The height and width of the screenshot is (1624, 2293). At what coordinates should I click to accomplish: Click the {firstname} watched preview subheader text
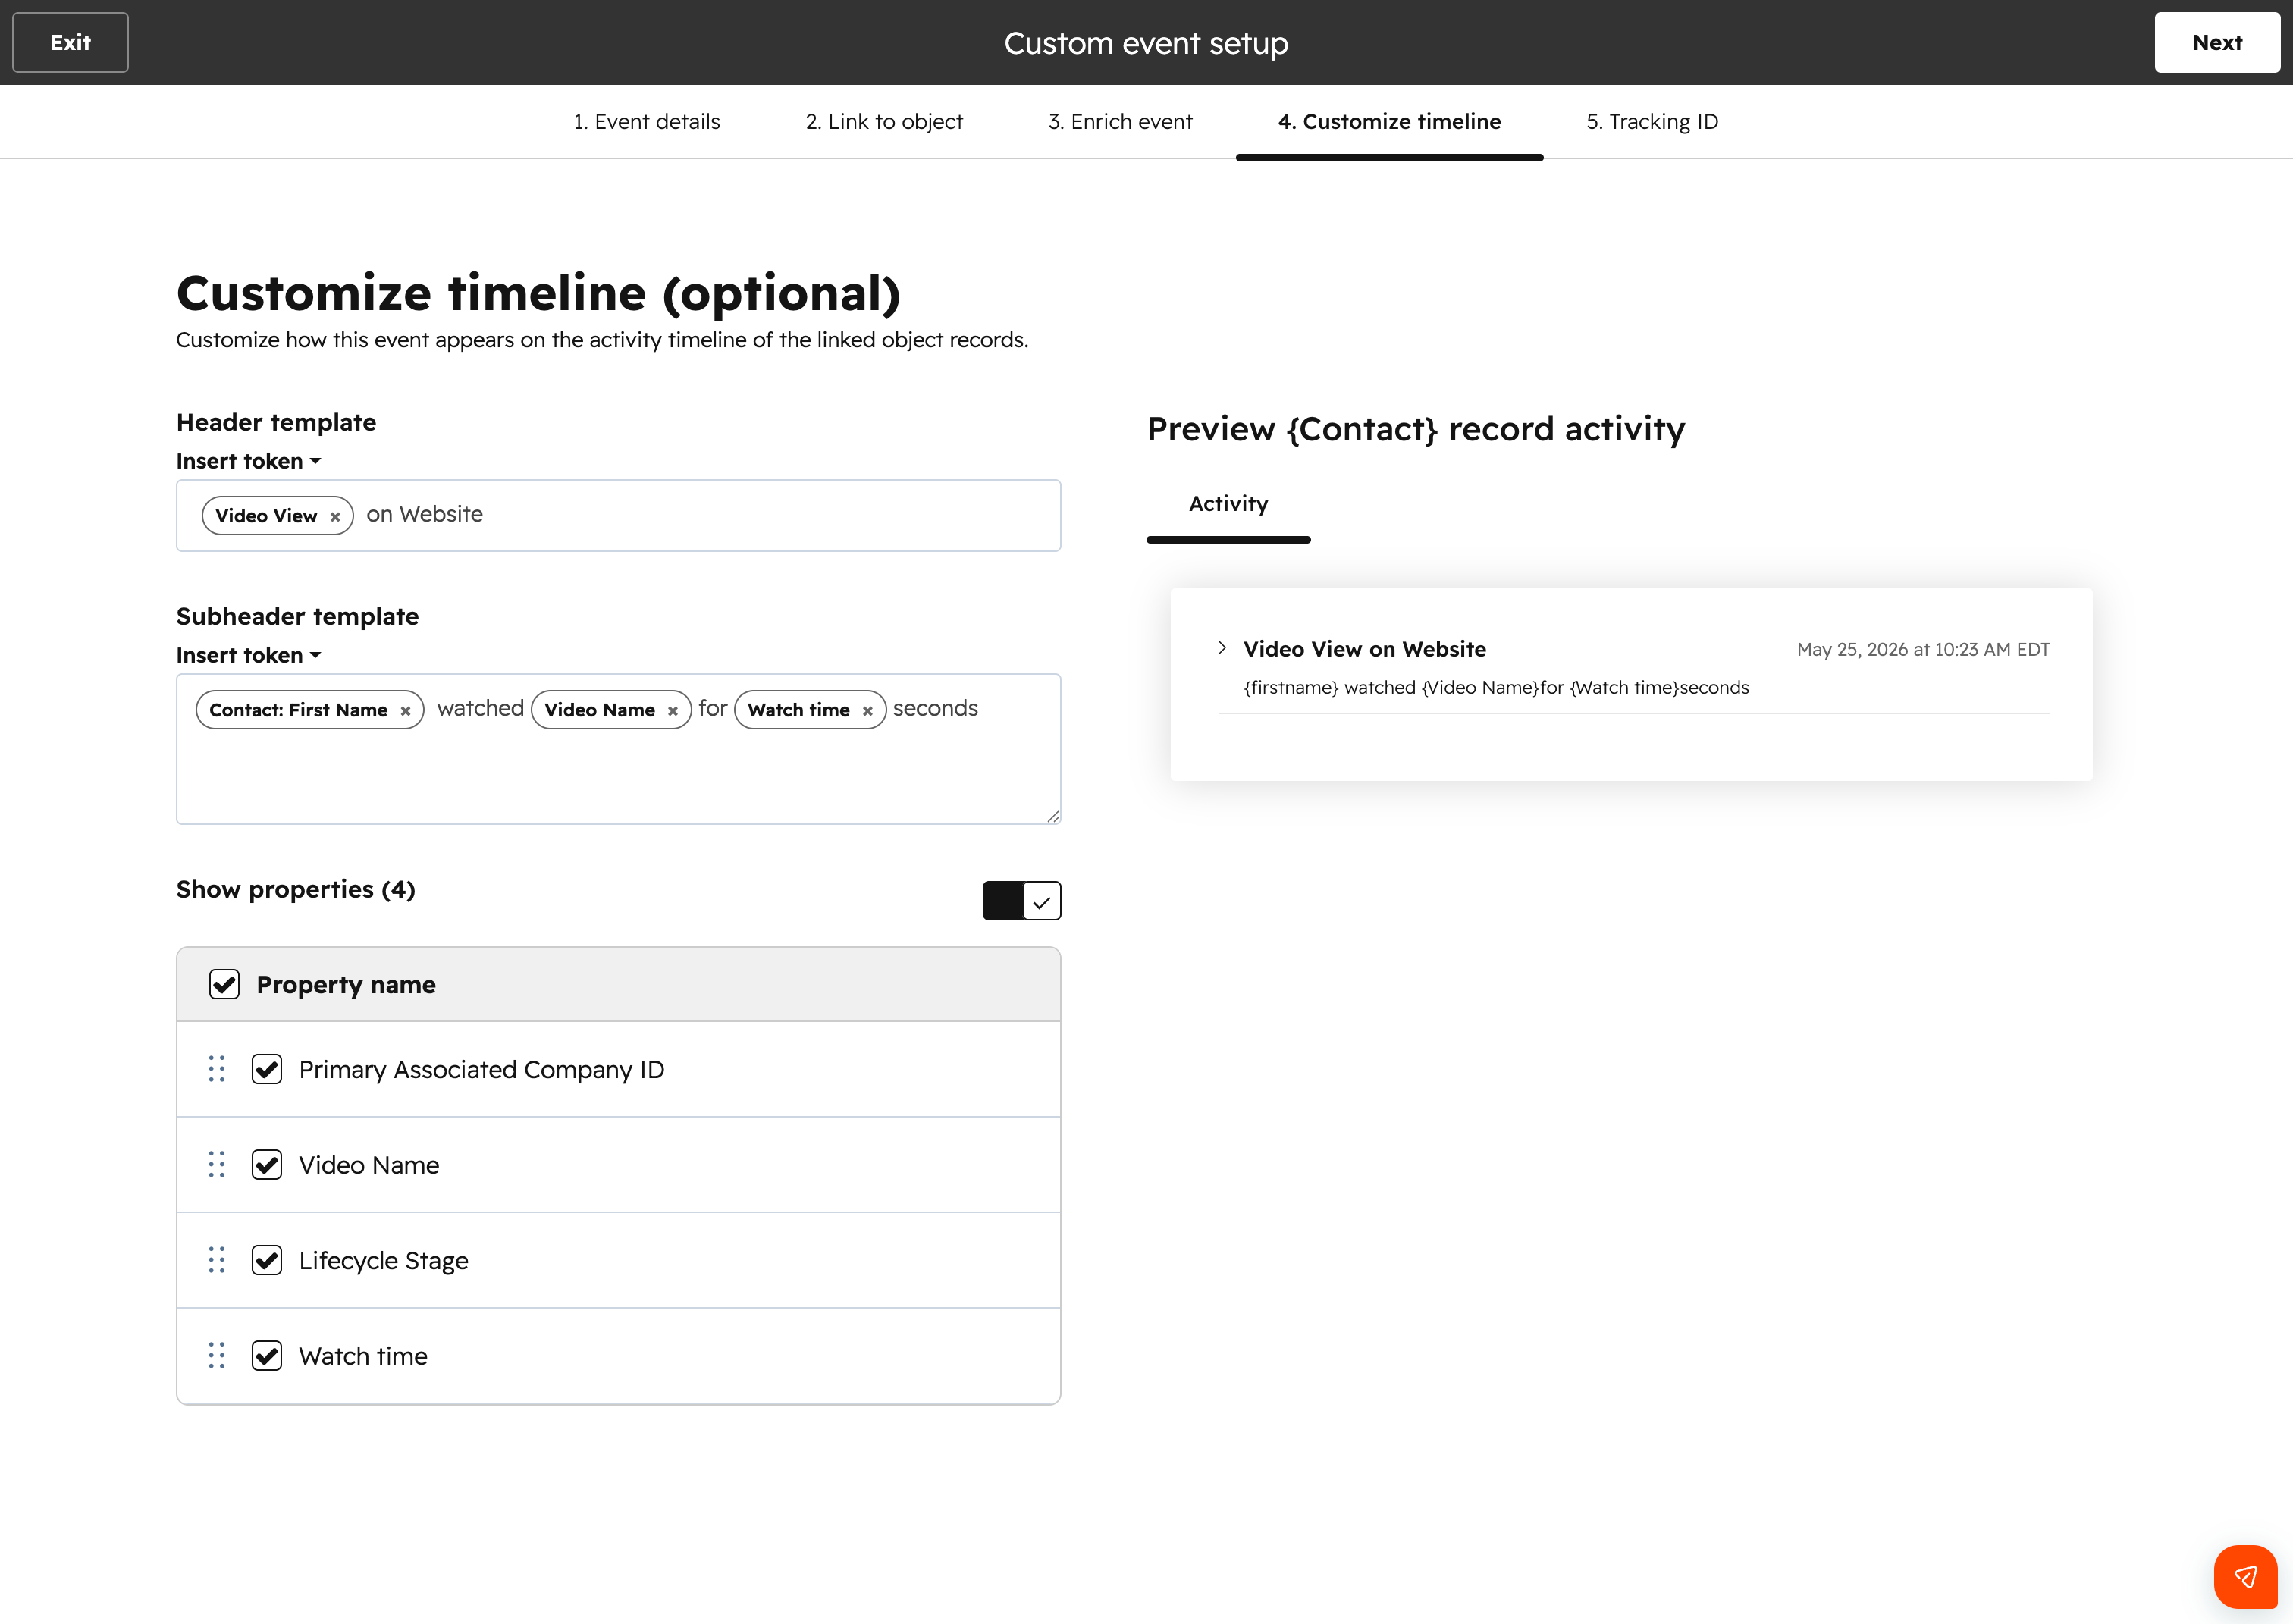pos(1496,688)
